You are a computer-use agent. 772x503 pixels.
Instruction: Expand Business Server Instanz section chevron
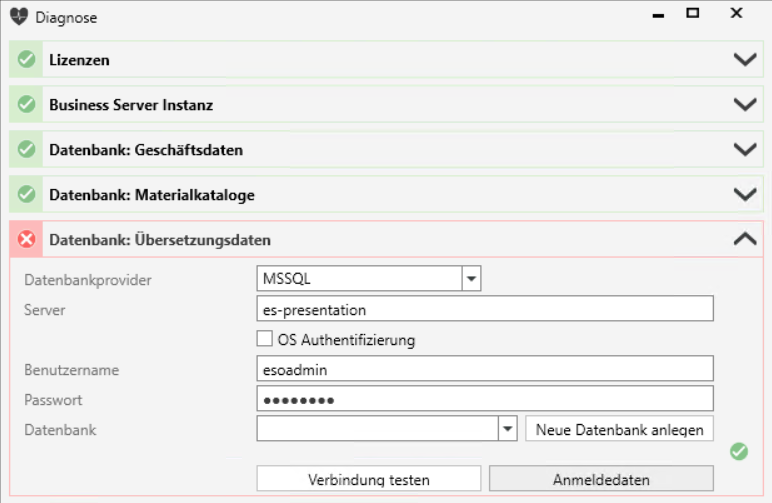pyautogui.click(x=745, y=104)
